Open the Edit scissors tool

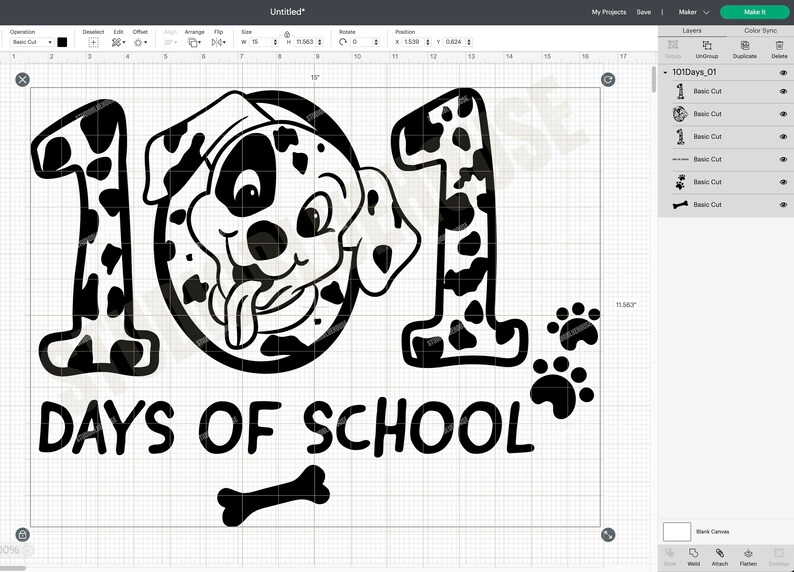click(118, 43)
